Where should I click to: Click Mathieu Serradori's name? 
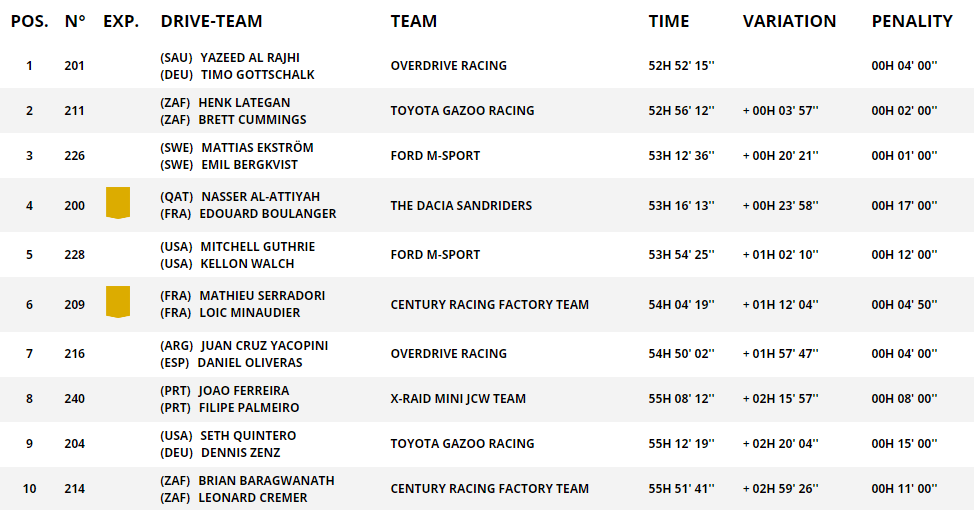(262, 296)
